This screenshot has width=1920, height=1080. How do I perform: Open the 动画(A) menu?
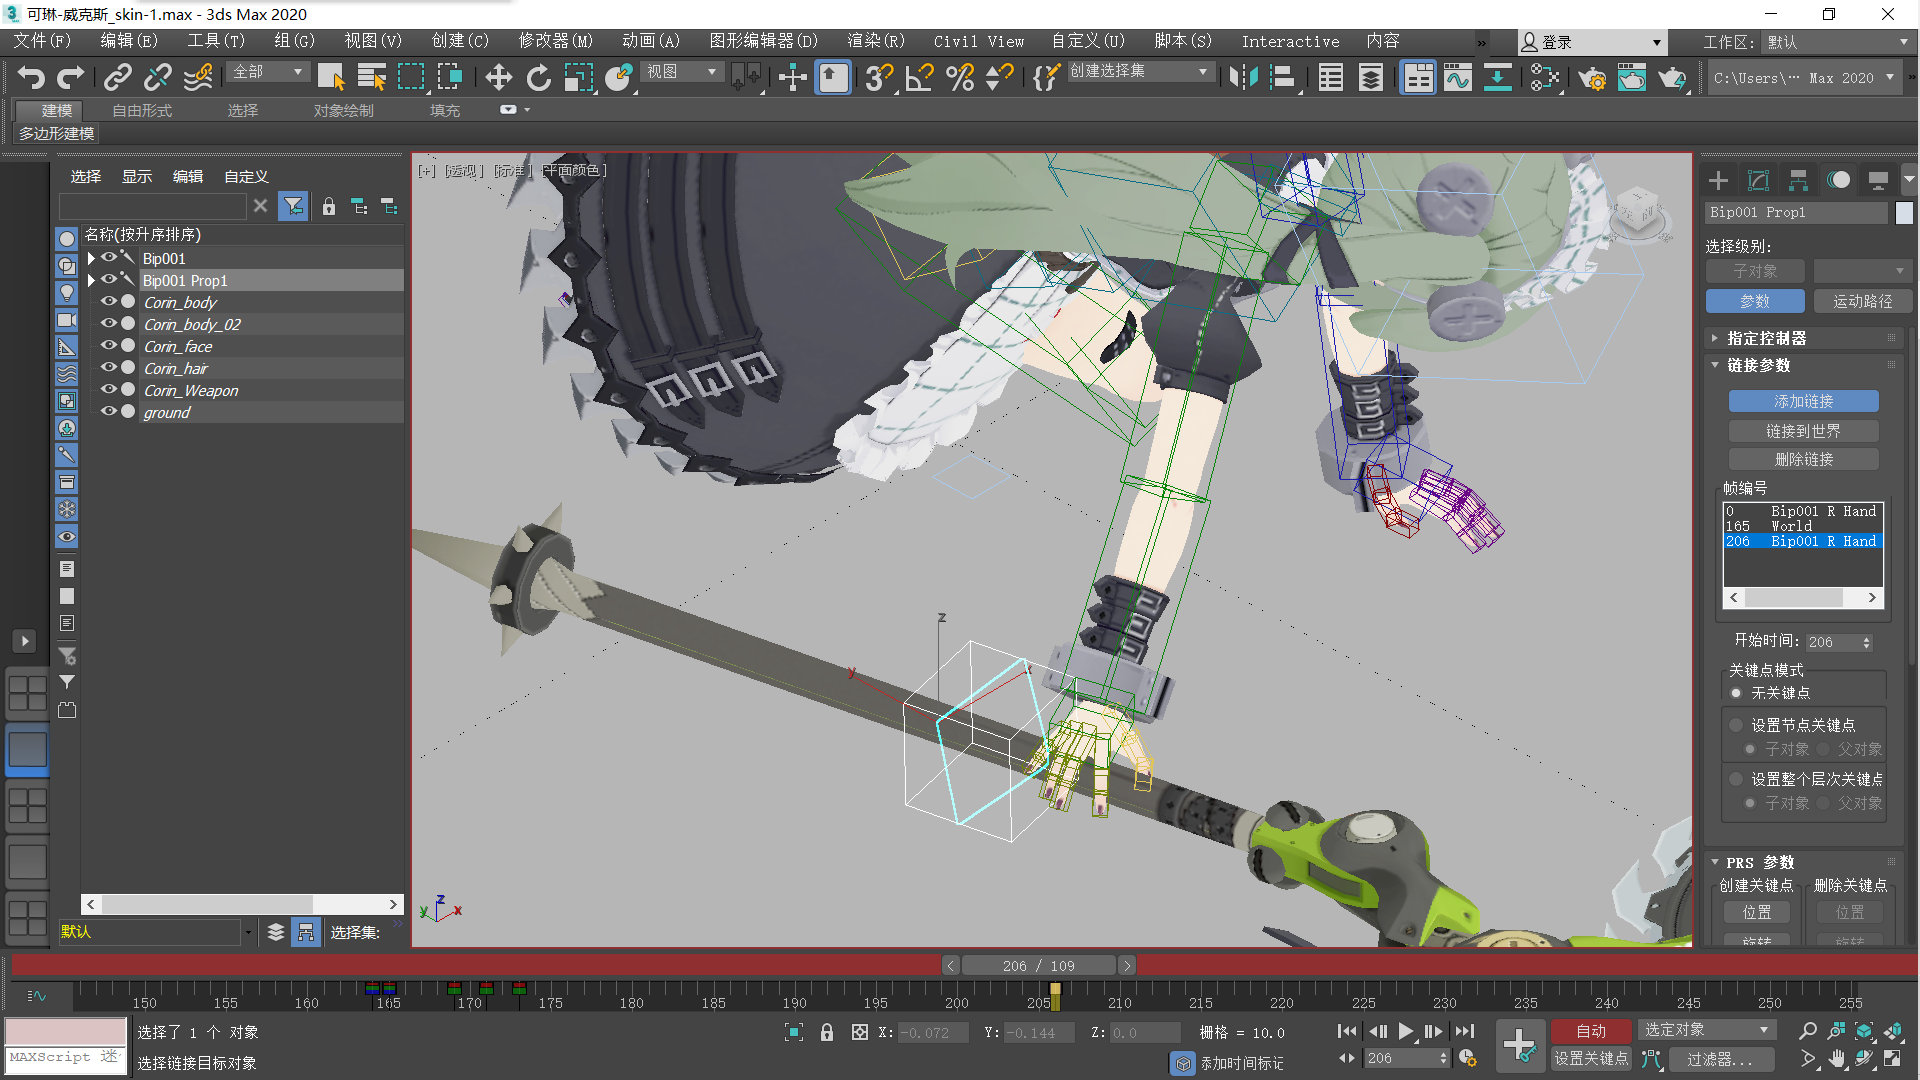(x=651, y=41)
